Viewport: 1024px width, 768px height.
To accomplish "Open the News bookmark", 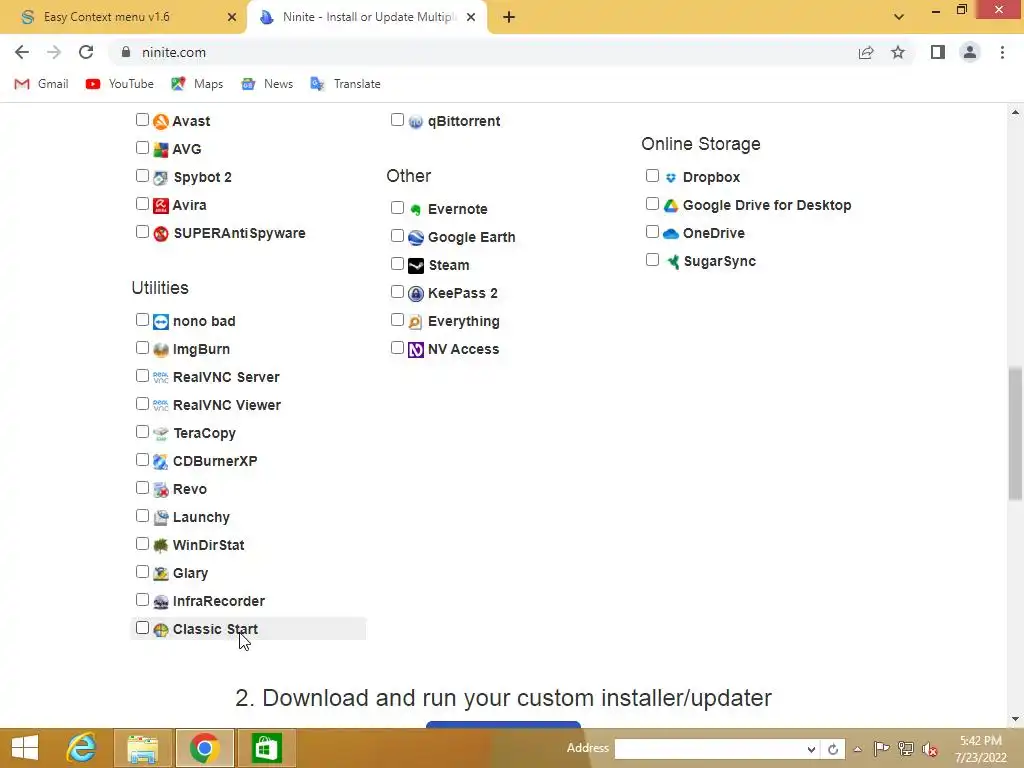I will pos(266,84).
